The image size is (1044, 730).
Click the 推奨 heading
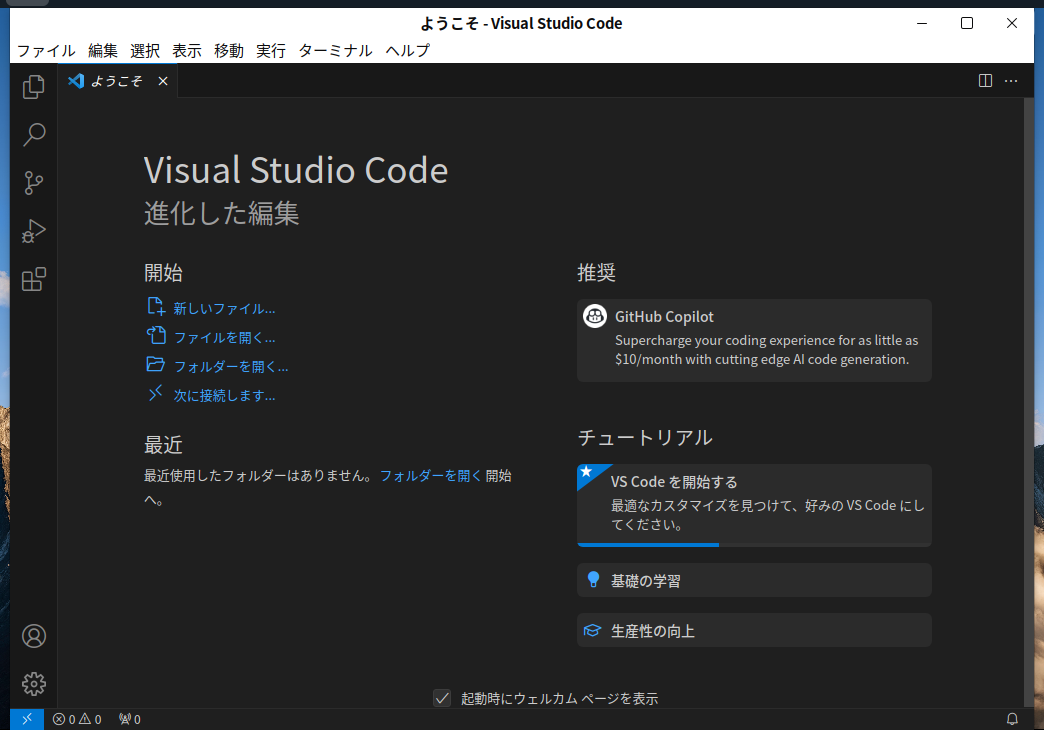tap(597, 272)
